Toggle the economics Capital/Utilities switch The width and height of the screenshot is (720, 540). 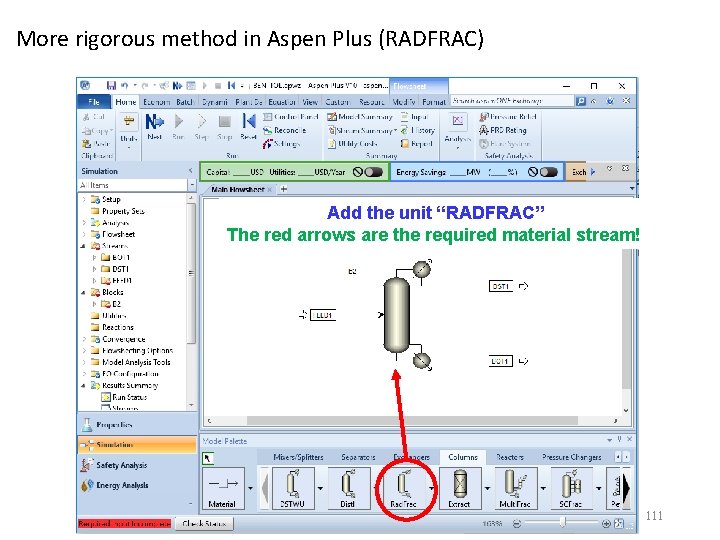click(x=373, y=172)
